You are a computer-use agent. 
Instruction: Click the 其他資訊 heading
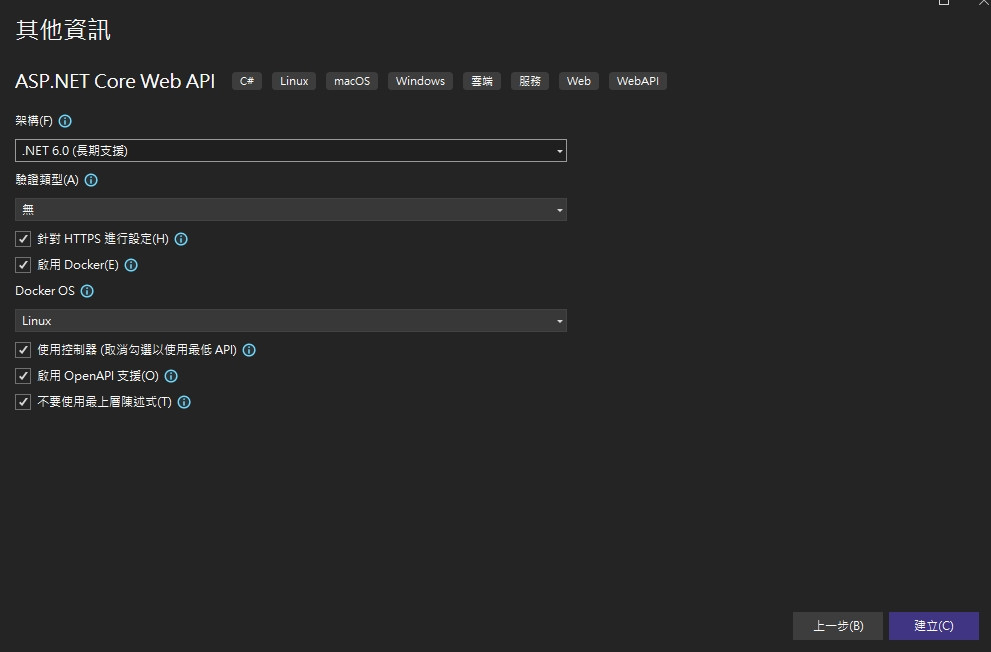click(63, 30)
